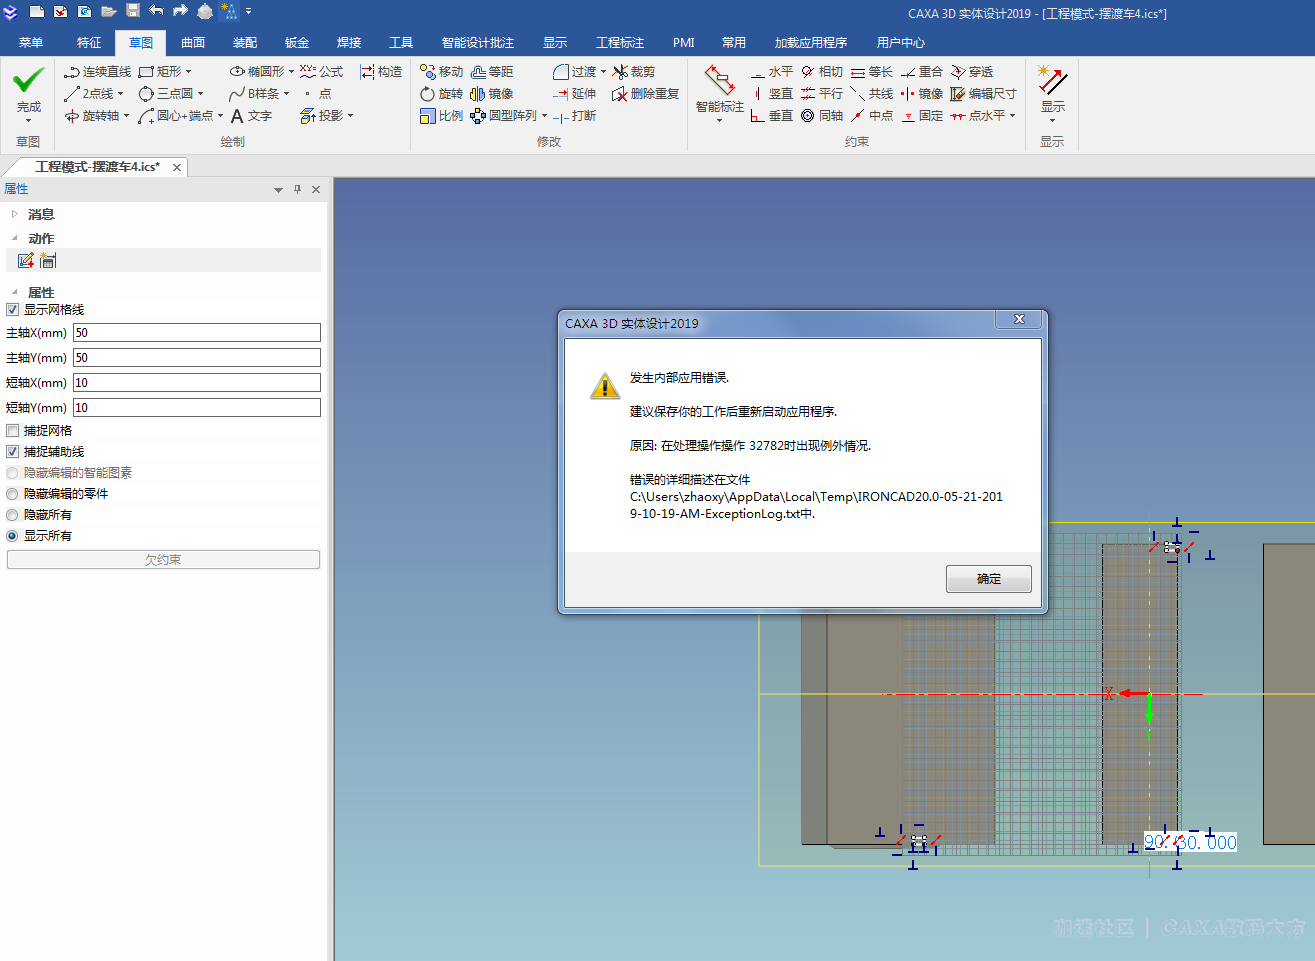Image resolution: width=1315 pixels, height=961 pixels.
Task: Open the 矩形 dropdown arrow
Action: [188, 72]
